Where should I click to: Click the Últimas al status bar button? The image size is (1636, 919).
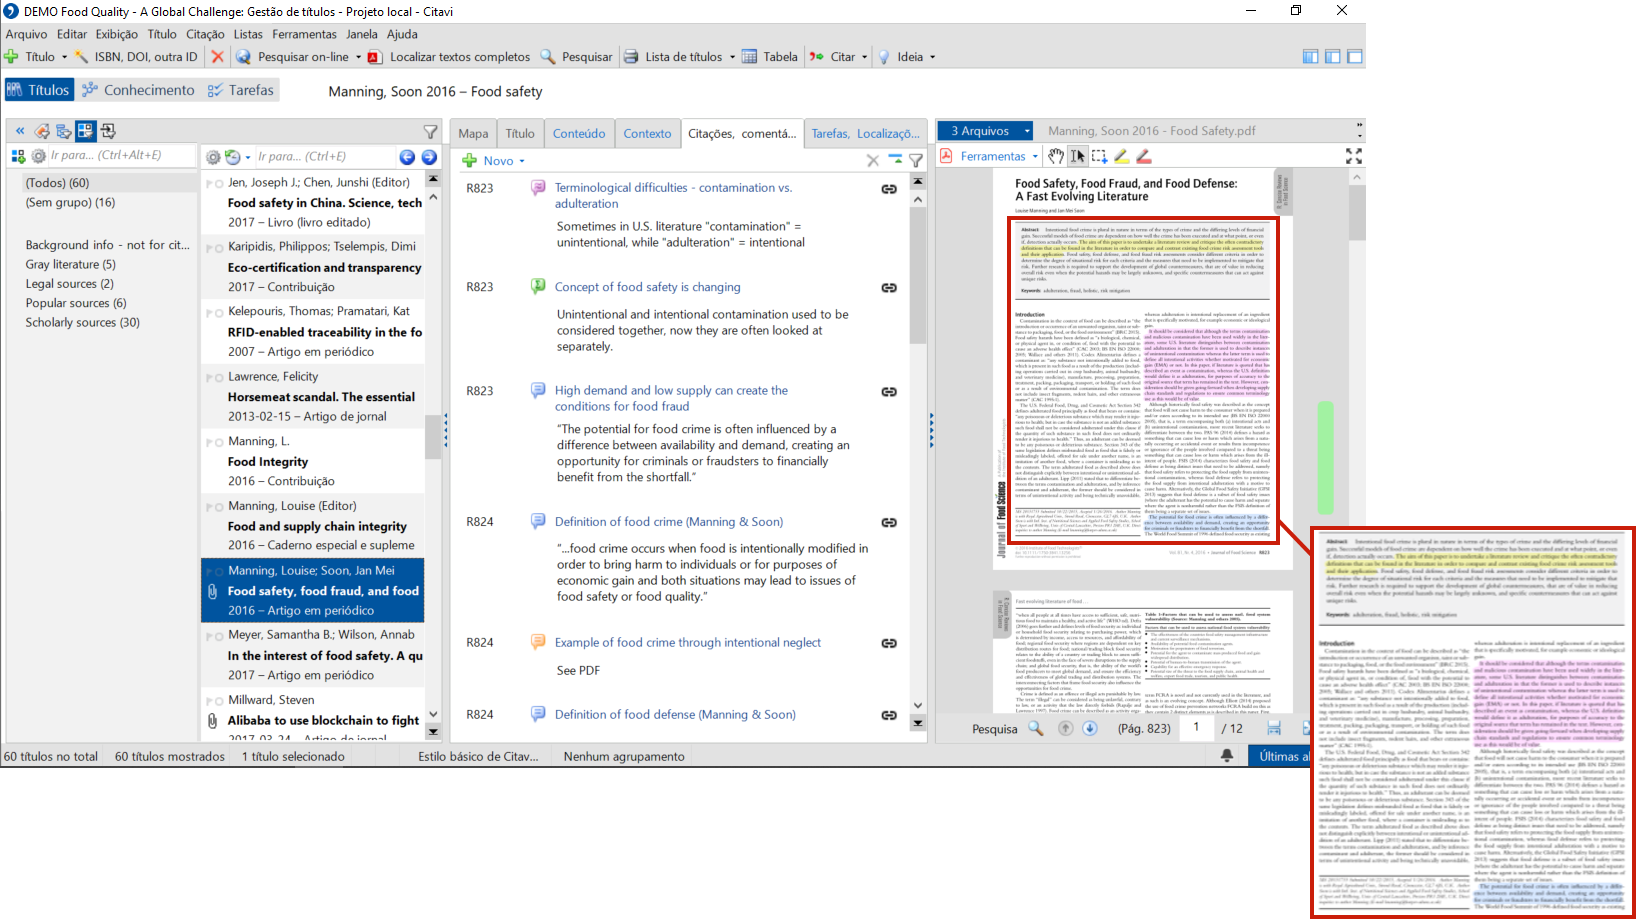pos(1278,756)
